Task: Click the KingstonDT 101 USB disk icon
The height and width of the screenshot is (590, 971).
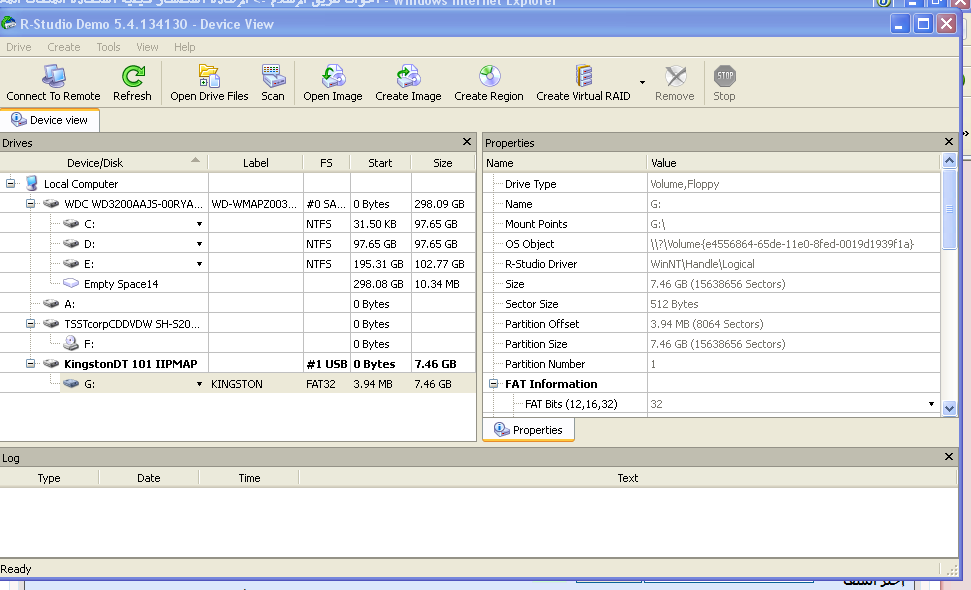Action: (x=51, y=363)
